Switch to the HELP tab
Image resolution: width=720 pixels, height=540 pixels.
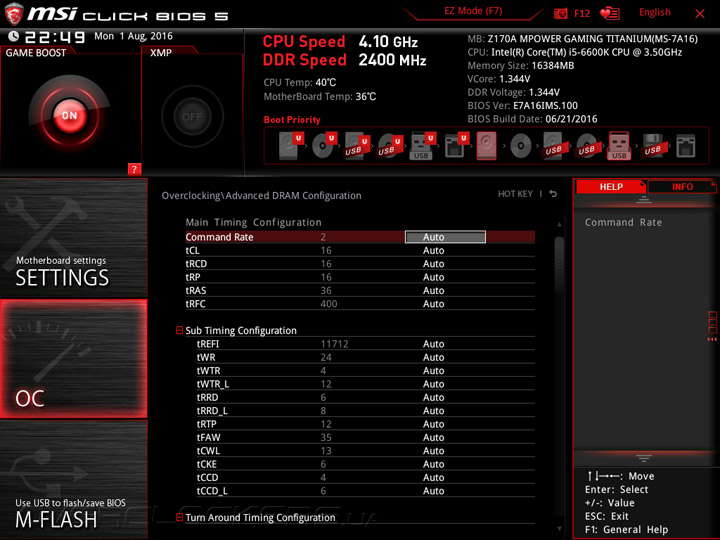pyautogui.click(x=611, y=186)
